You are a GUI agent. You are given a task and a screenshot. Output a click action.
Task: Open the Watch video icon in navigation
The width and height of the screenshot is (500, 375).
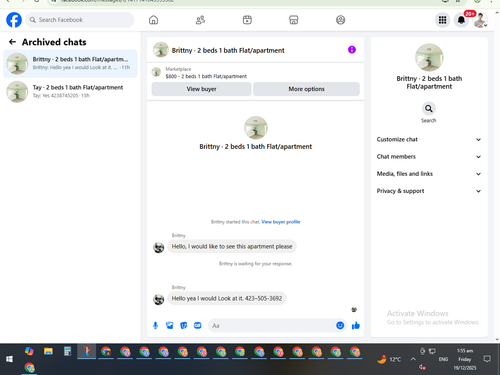click(x=247, y=20)
